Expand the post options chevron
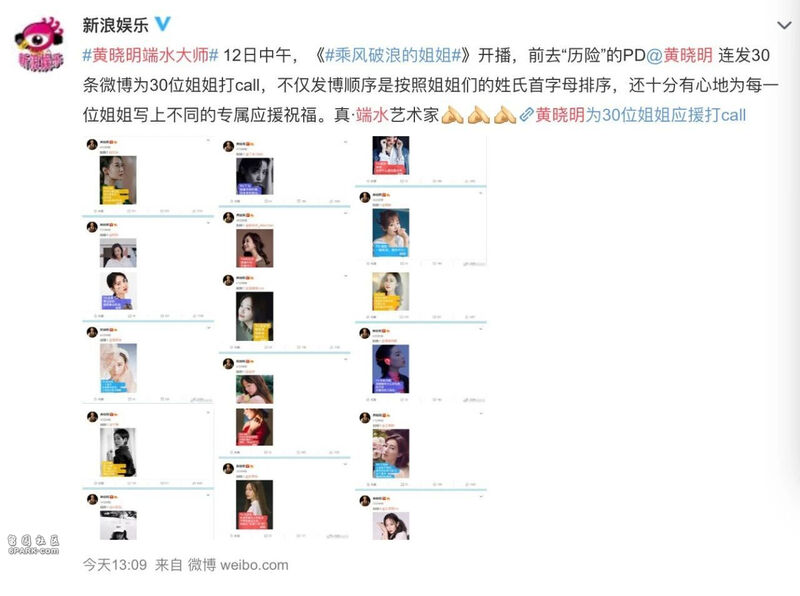 [x=784, y=25]
